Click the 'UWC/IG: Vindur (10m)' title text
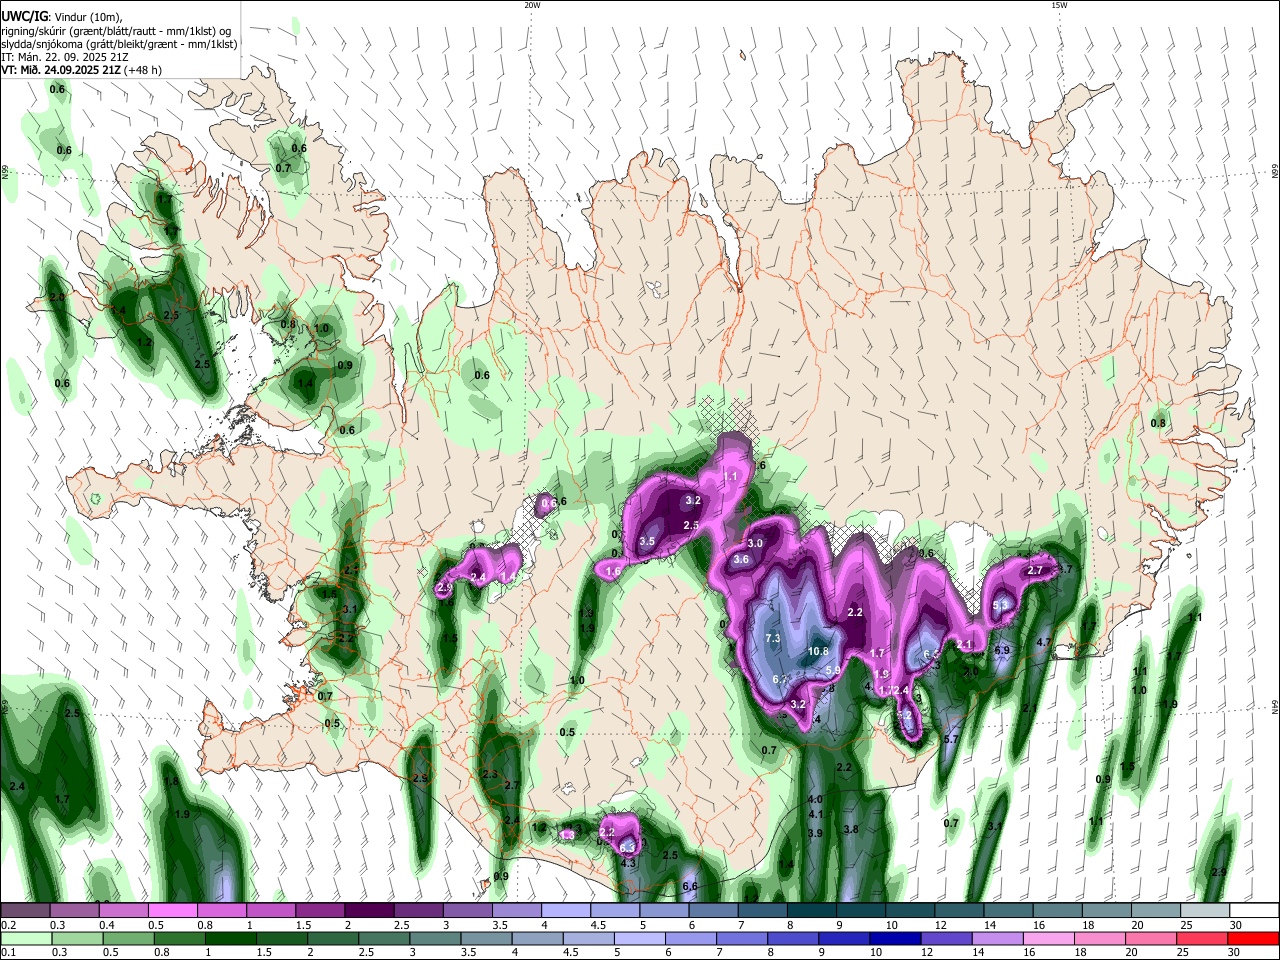1280x960 pixels. pos(61,17)
